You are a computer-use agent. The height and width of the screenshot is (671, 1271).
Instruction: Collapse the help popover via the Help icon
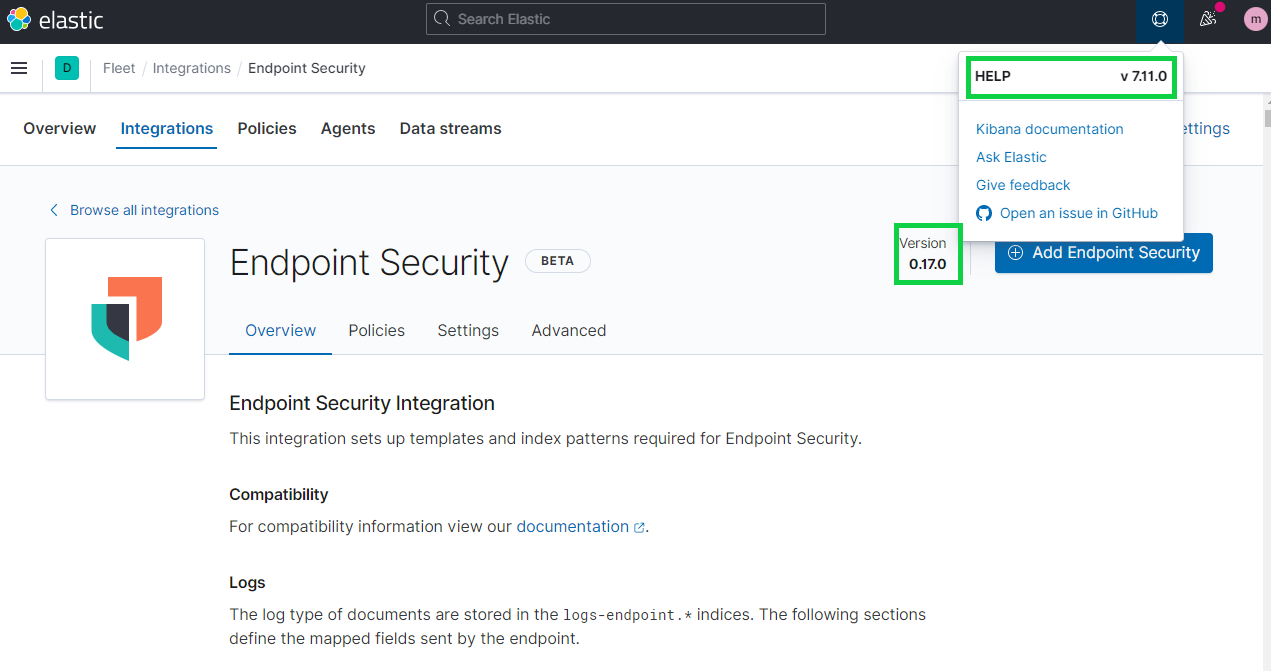click(x=1159, y=19)
